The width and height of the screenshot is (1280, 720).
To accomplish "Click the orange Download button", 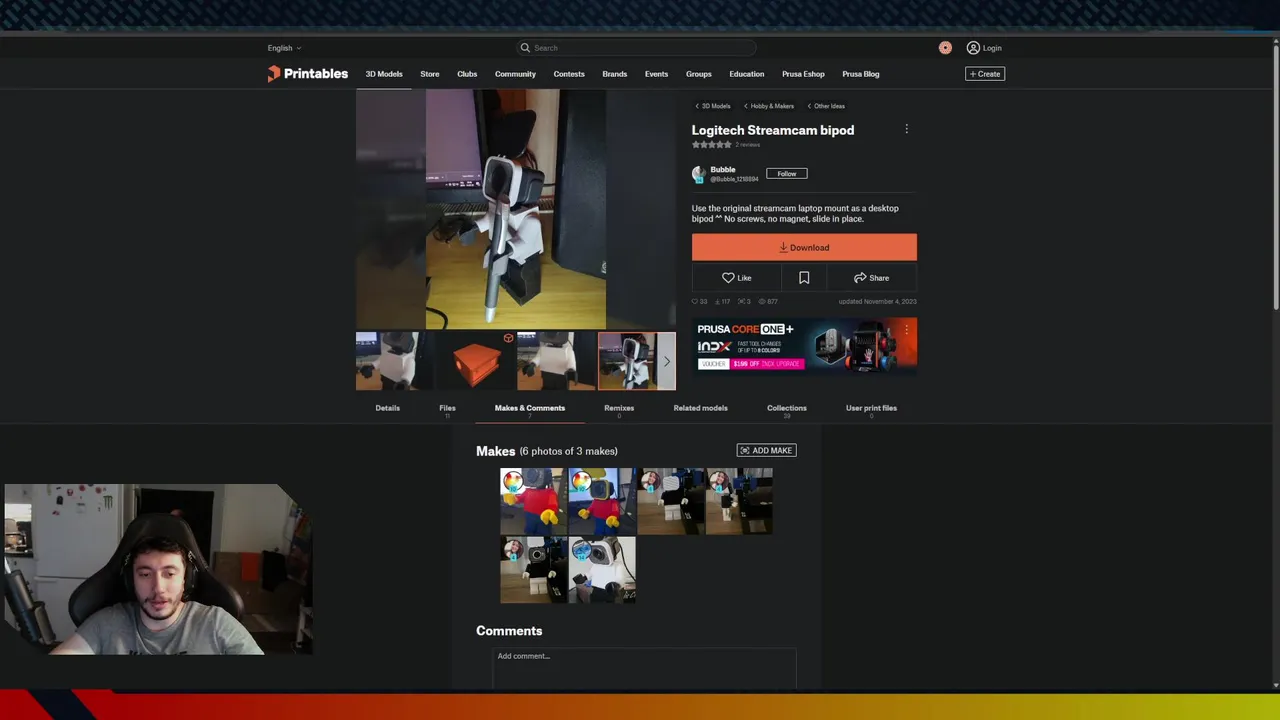I will (x=804, y=247).
